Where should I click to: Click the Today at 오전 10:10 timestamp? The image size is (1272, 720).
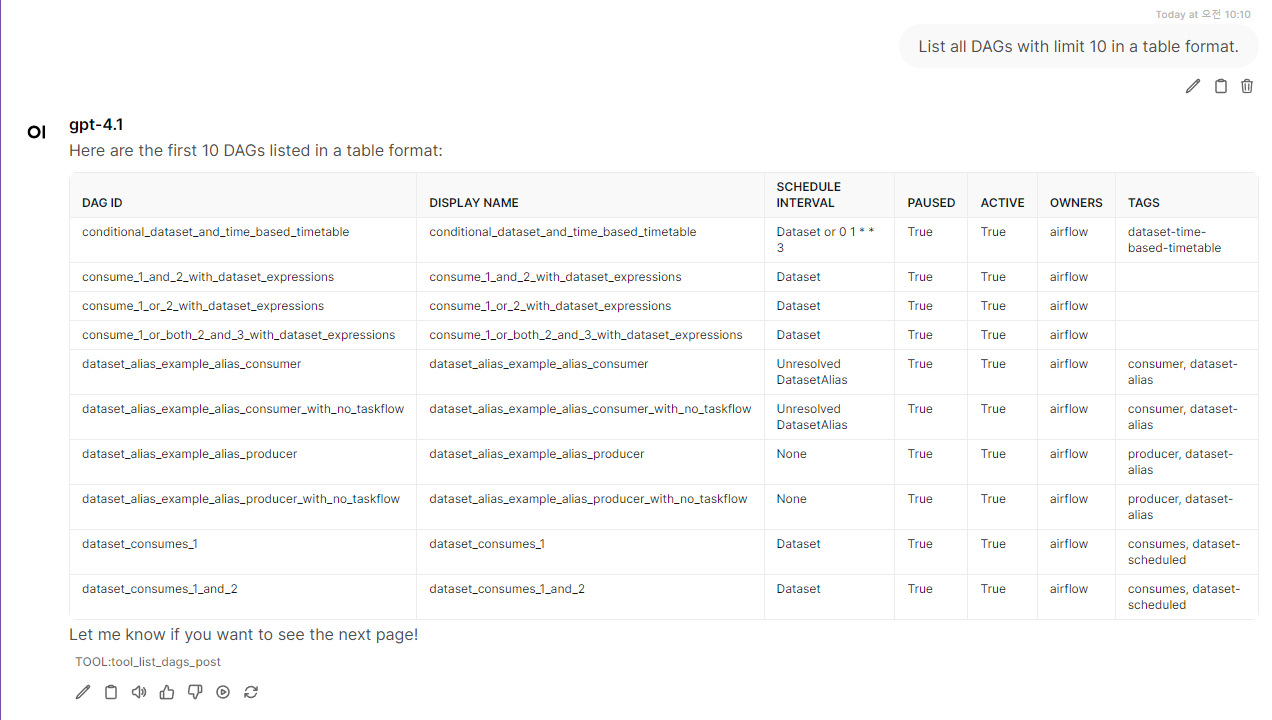[x=1203, y=14]
